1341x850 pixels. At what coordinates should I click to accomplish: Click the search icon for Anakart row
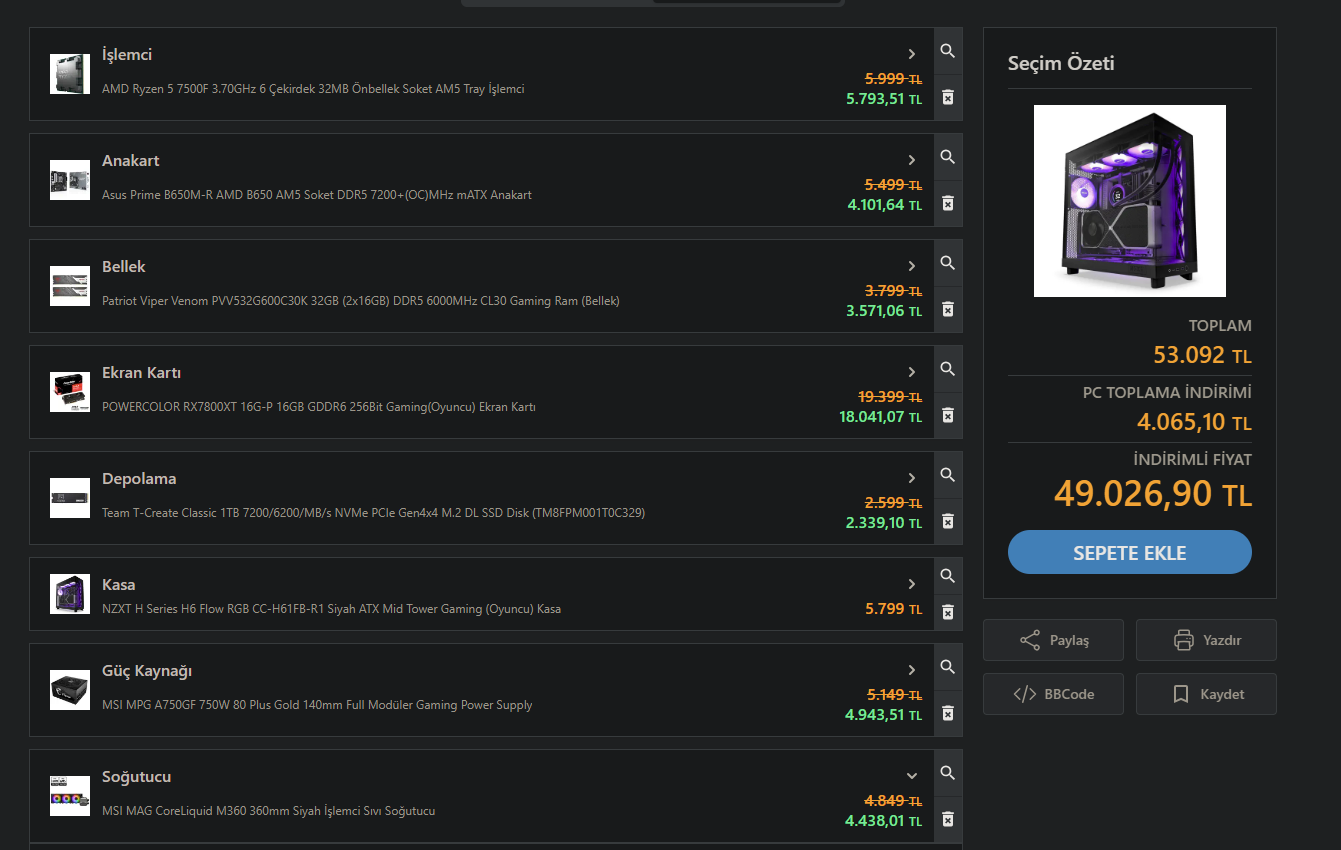pyautogui.click(x=947, y=157)
